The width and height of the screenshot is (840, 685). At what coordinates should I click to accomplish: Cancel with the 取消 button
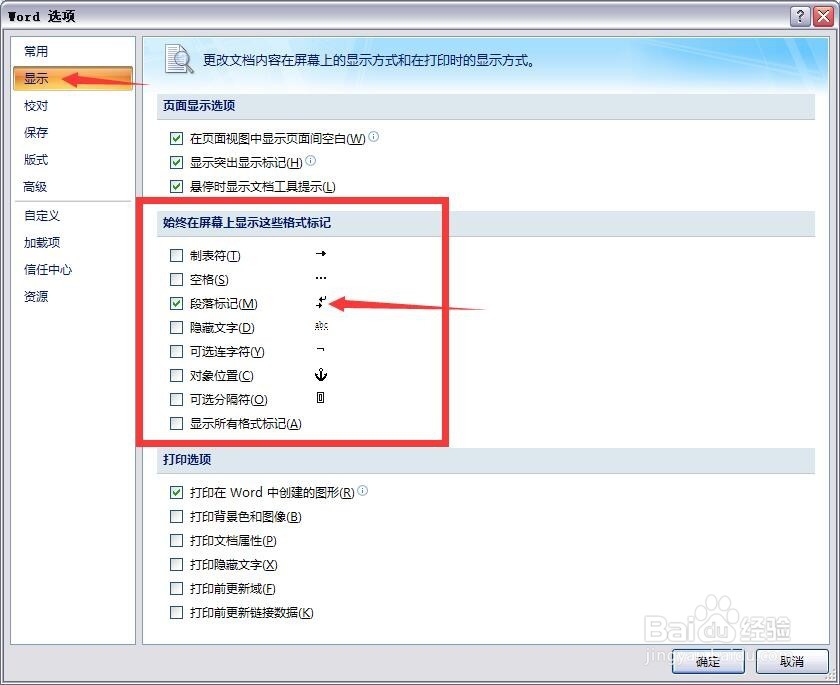(x=792, y=661)
